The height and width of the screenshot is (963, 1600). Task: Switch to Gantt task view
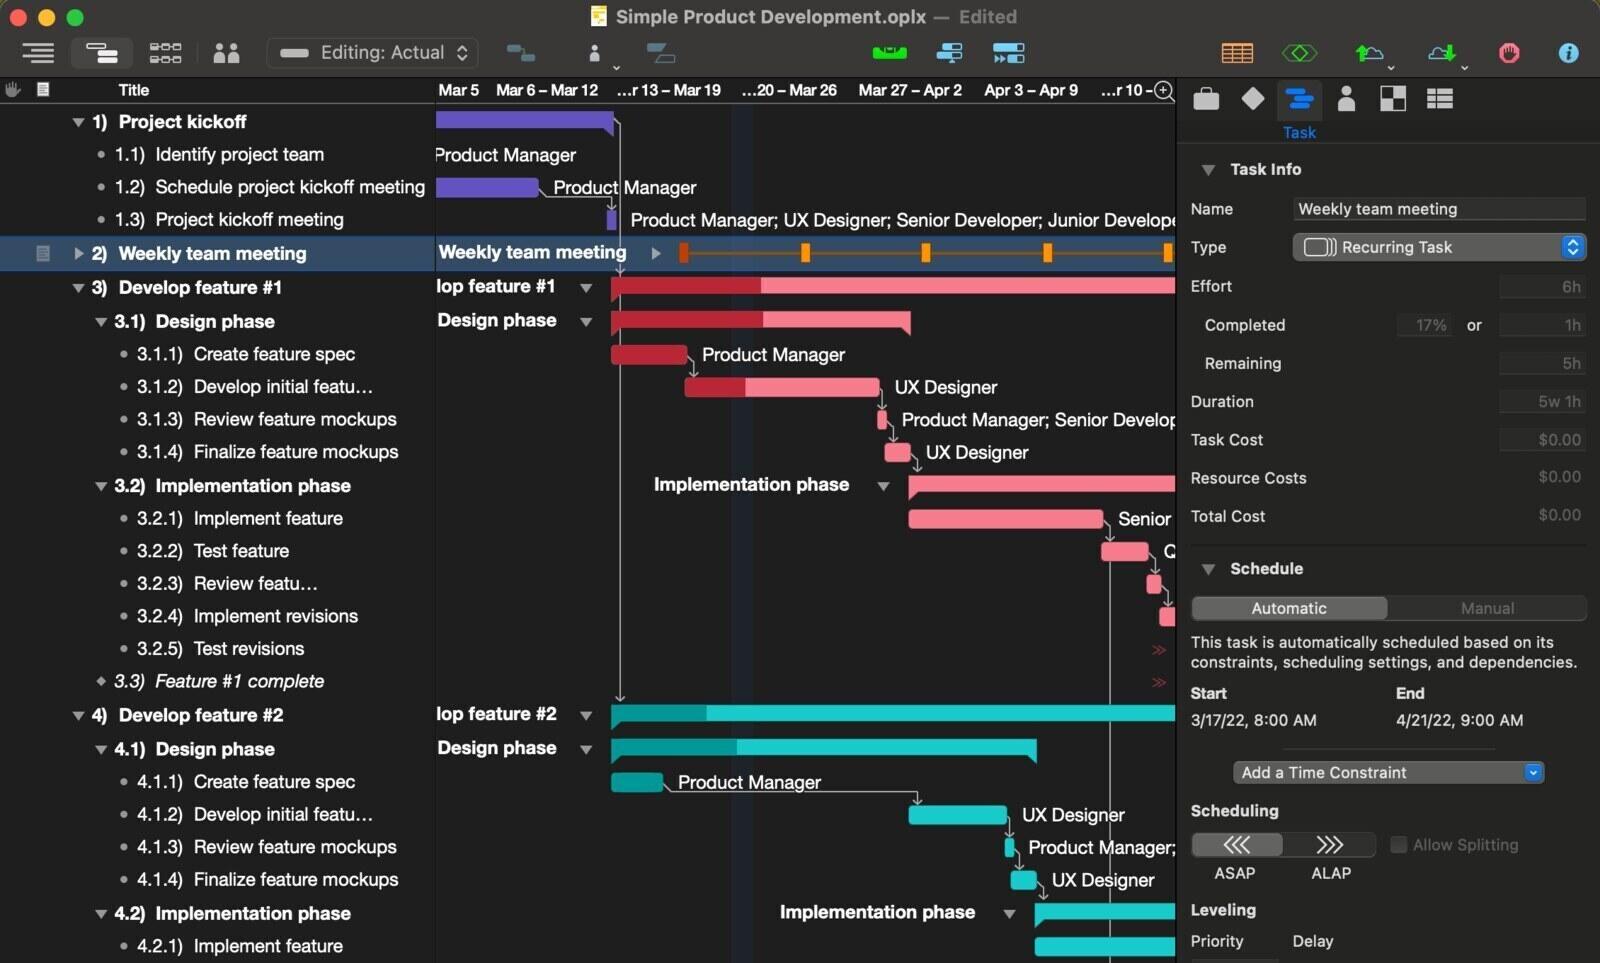pos(101,53)
